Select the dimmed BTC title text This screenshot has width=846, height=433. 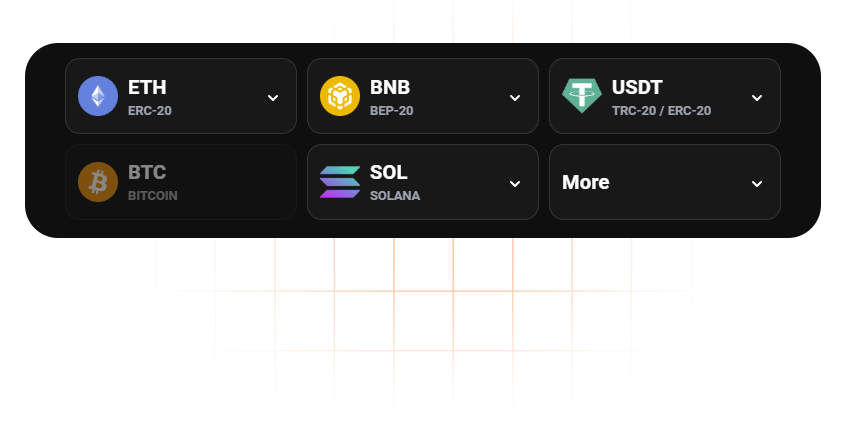[x=147, y=172]
